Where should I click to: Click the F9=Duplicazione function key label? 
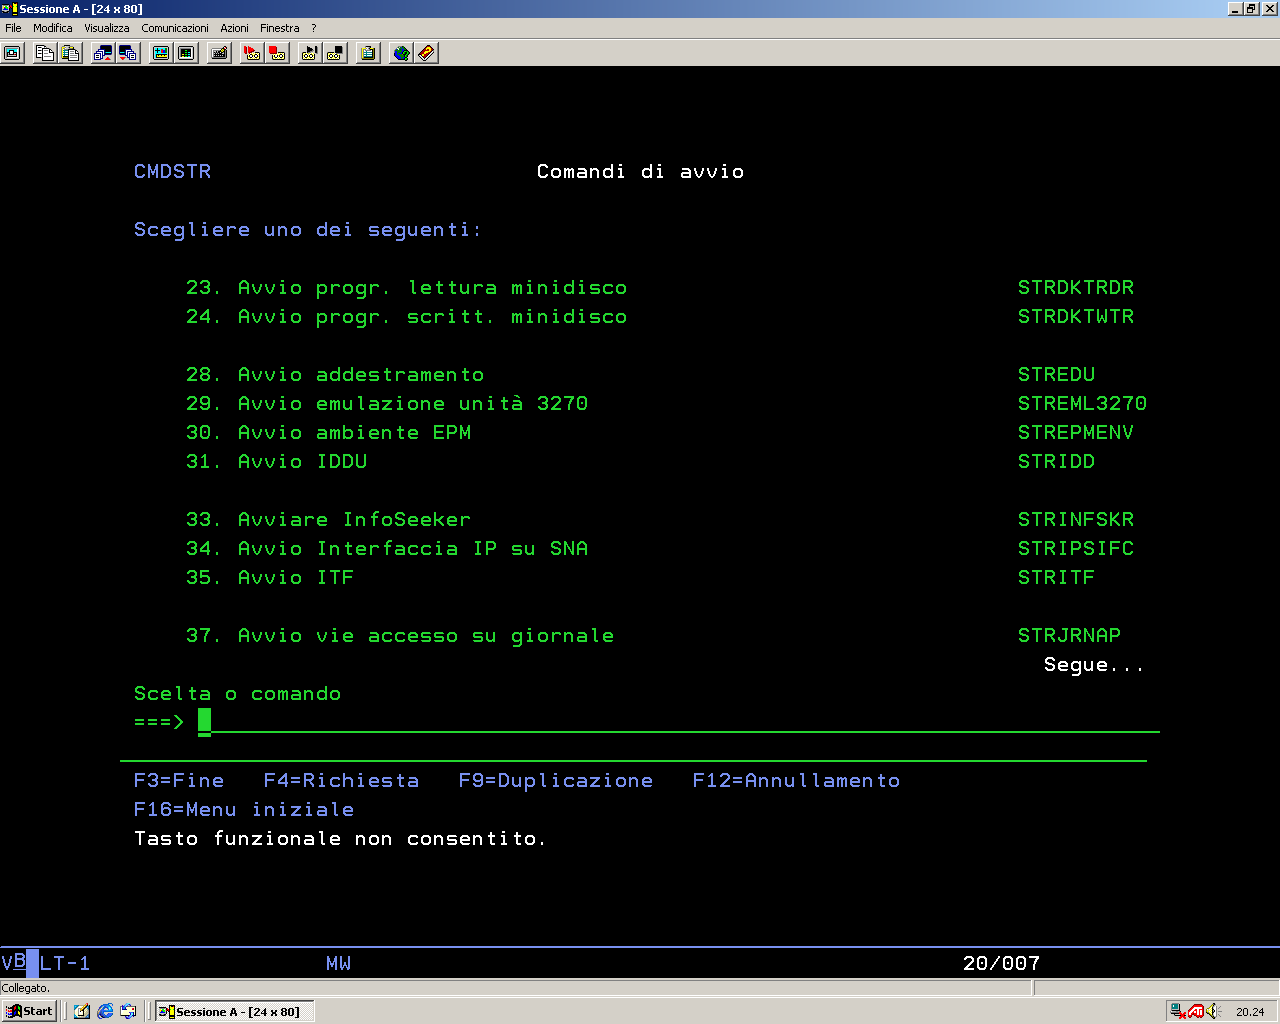(556, 781)
